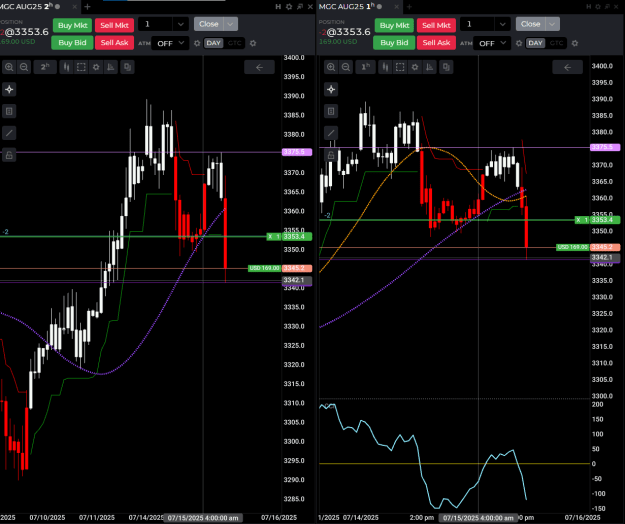Select crosshair tool in 1h chart
The height and width of the screenshot is (524, 625).
tap(331, 89)
